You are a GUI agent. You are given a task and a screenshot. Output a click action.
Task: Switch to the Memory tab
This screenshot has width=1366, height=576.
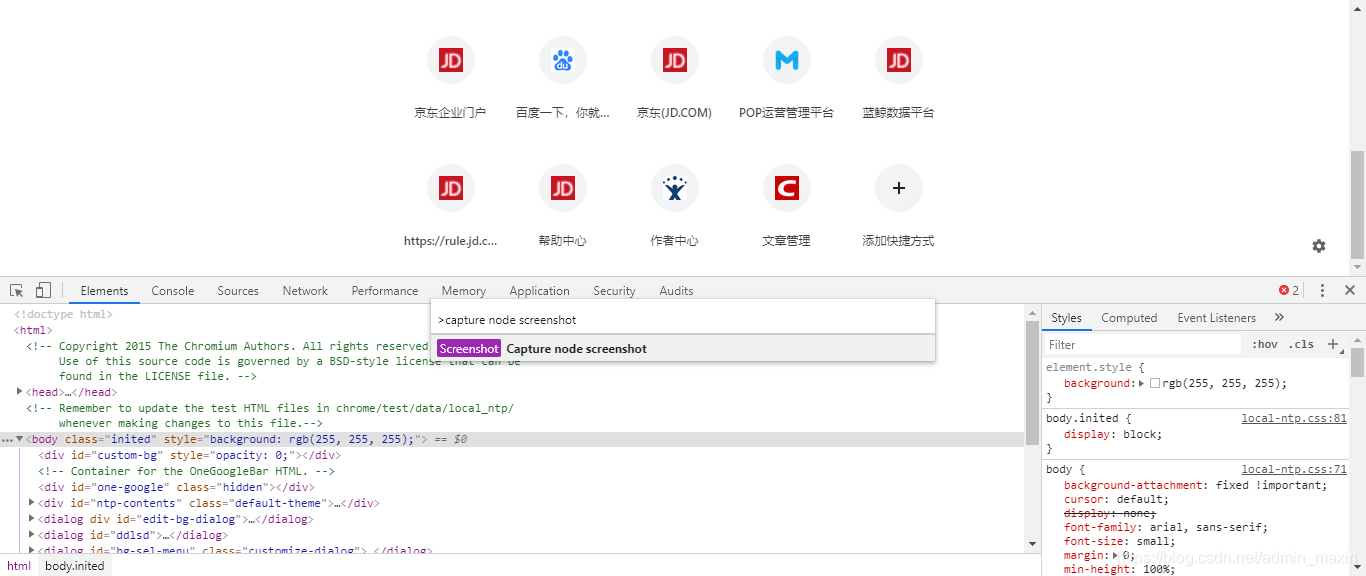[464, 291]
